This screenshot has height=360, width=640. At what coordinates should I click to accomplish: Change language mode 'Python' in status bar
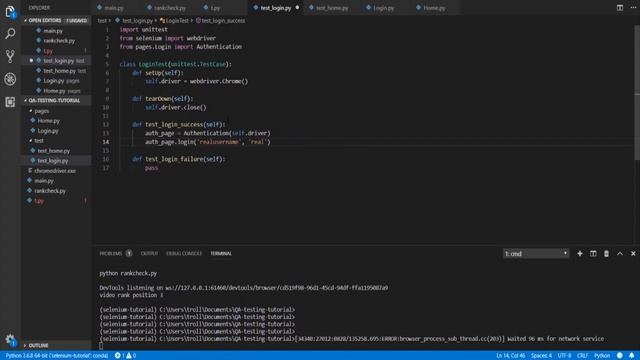(x=602, y=356)
